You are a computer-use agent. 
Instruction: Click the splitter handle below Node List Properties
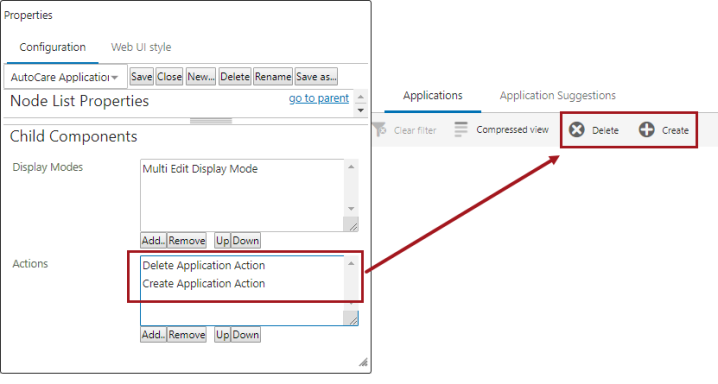coord(211,121)
